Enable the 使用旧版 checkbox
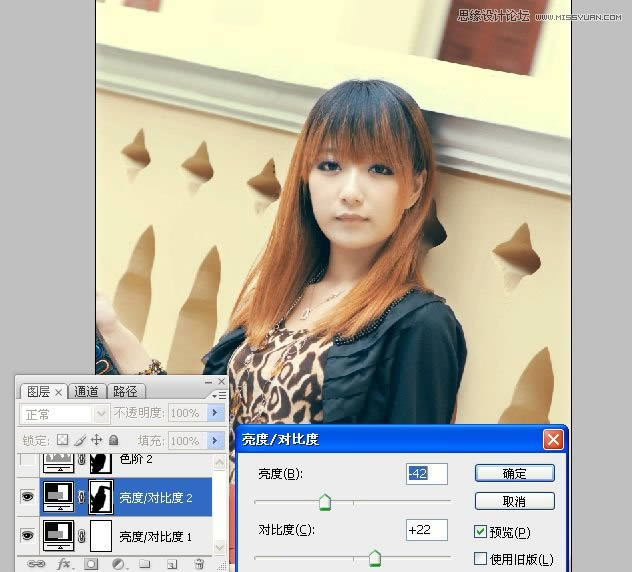 click(481, 559)
